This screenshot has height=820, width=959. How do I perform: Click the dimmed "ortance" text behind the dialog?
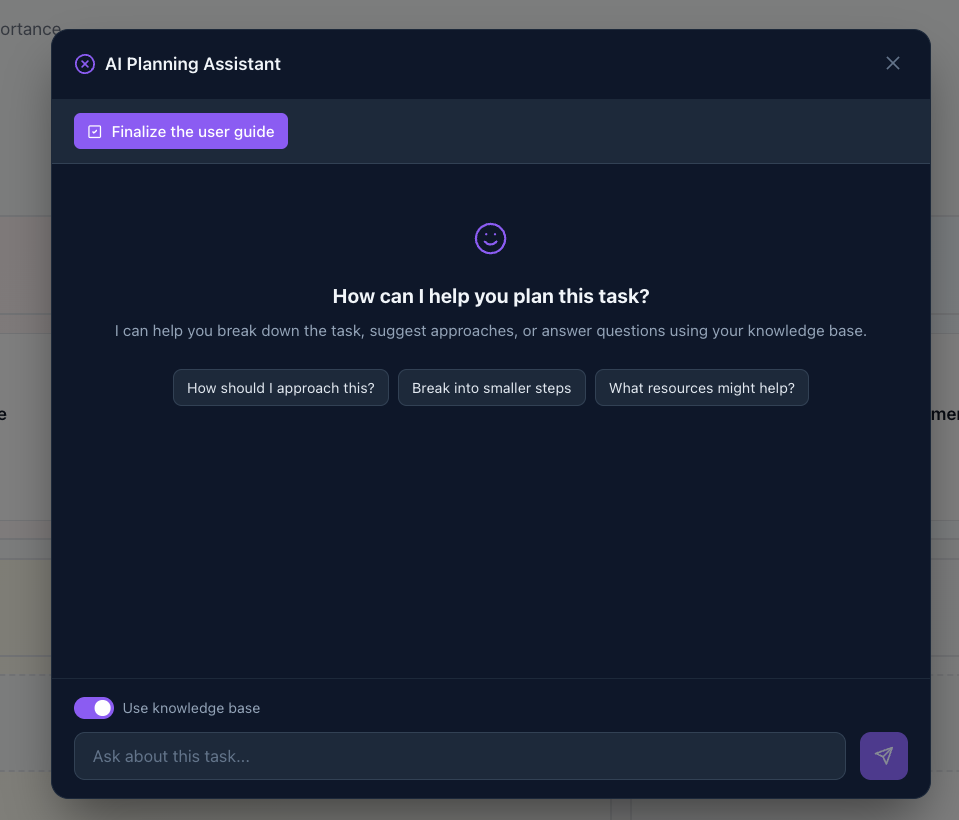tap(30, 29)
